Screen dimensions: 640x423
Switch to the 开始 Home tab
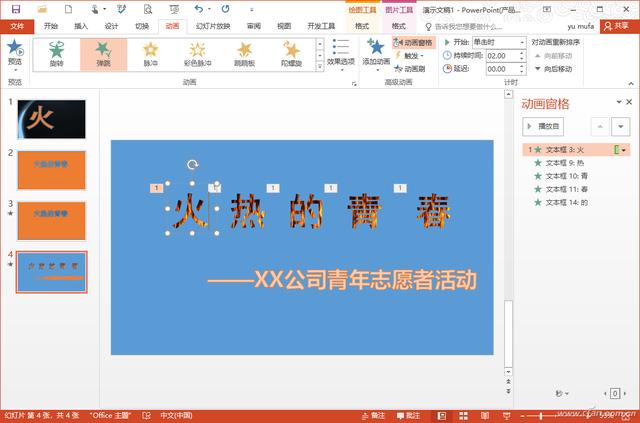coord(51,26)
